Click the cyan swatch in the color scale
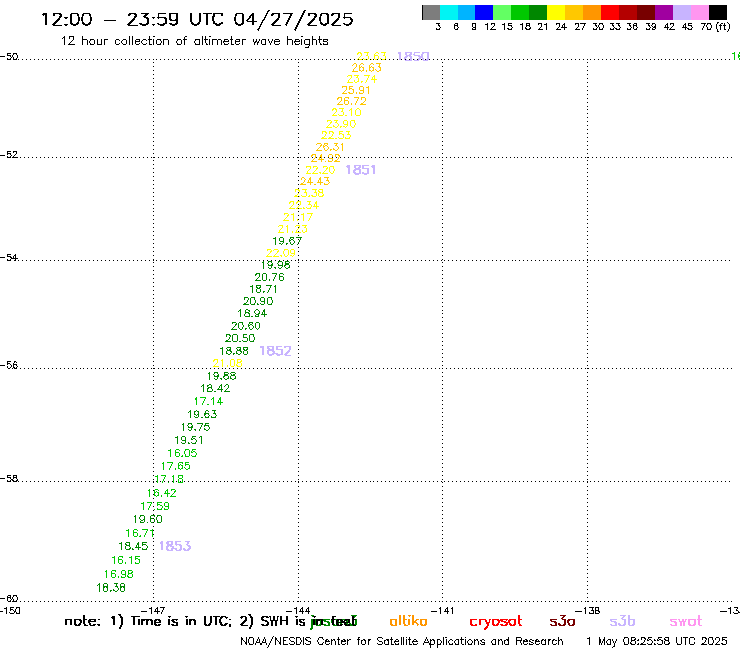This screenshot has height=650, width=740. 448,12
